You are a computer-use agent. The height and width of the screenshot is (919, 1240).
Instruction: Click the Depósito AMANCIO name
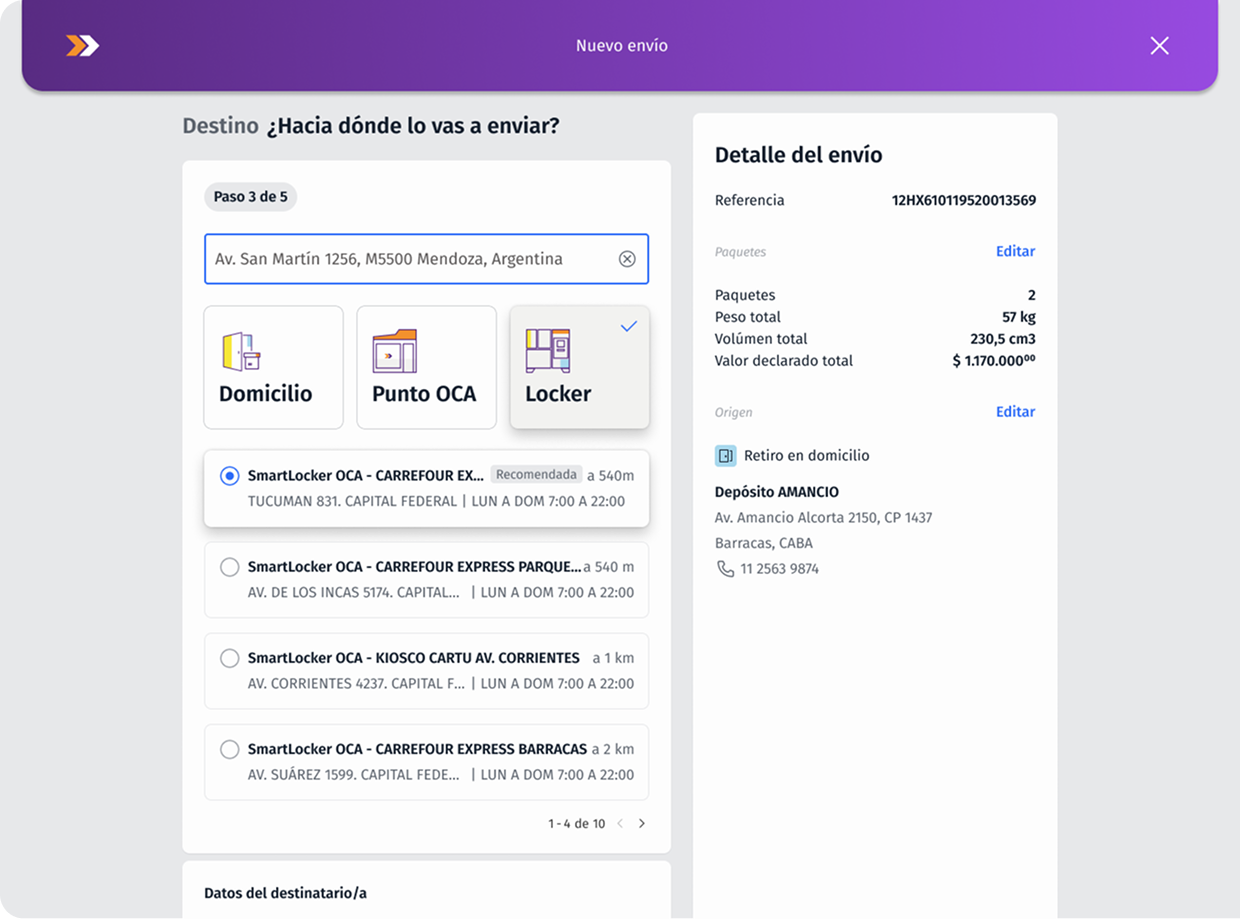click(x=777, y=492)
